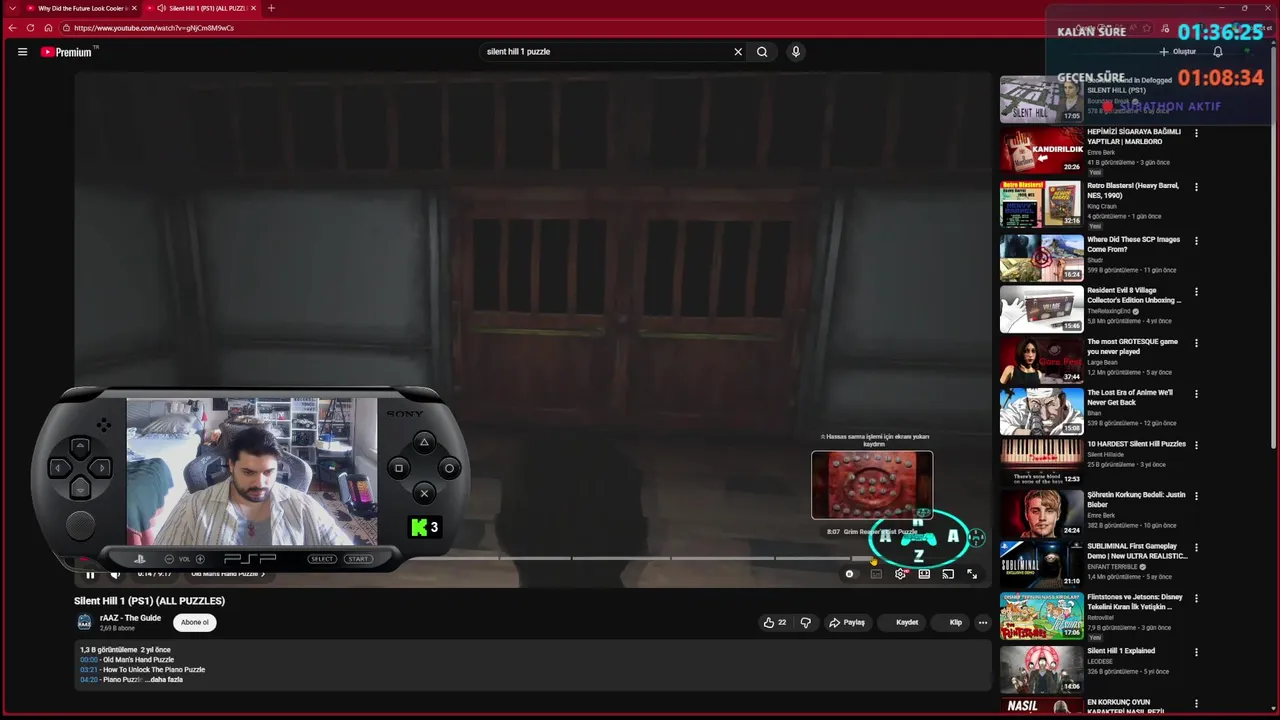Click the magnifier search button
This screenshot has width=1280, height=720.
pyautogui.click(x=762, y=52)
